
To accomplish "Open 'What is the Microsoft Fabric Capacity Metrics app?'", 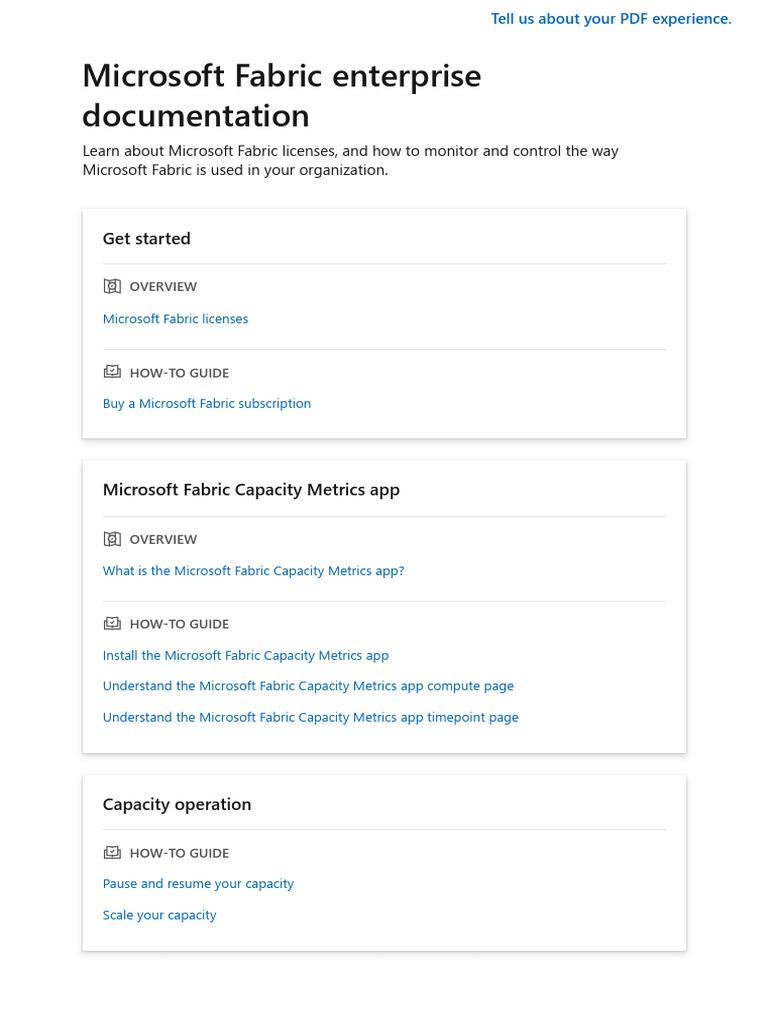I will click(253, 571).
